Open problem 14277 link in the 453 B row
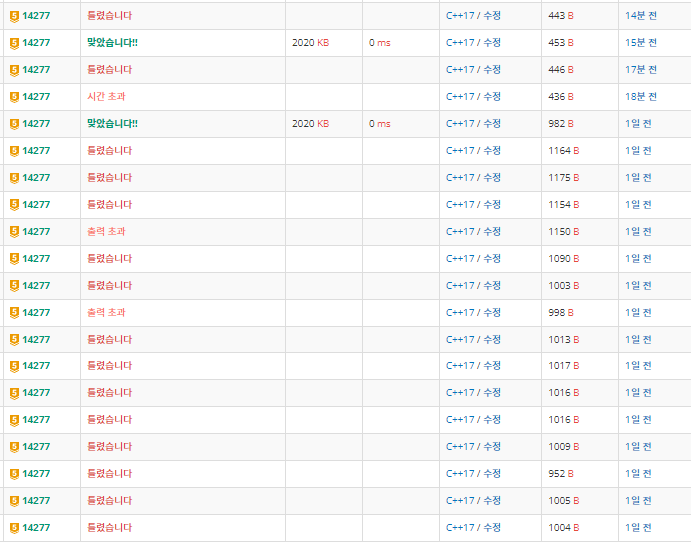Screen dimensions: 691x543 [36, 43]
